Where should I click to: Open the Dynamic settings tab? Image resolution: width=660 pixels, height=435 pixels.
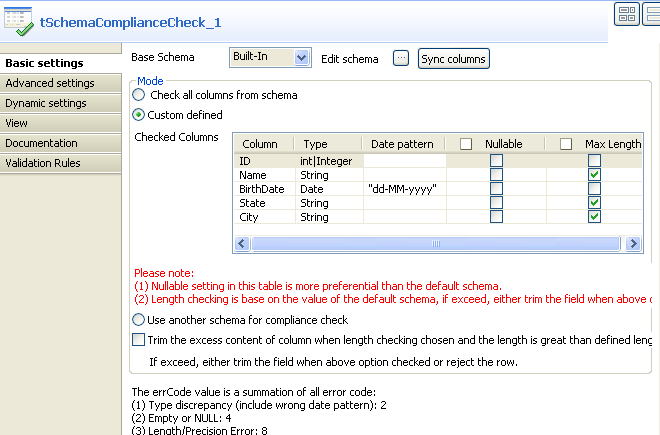click(x=61, y=103)
